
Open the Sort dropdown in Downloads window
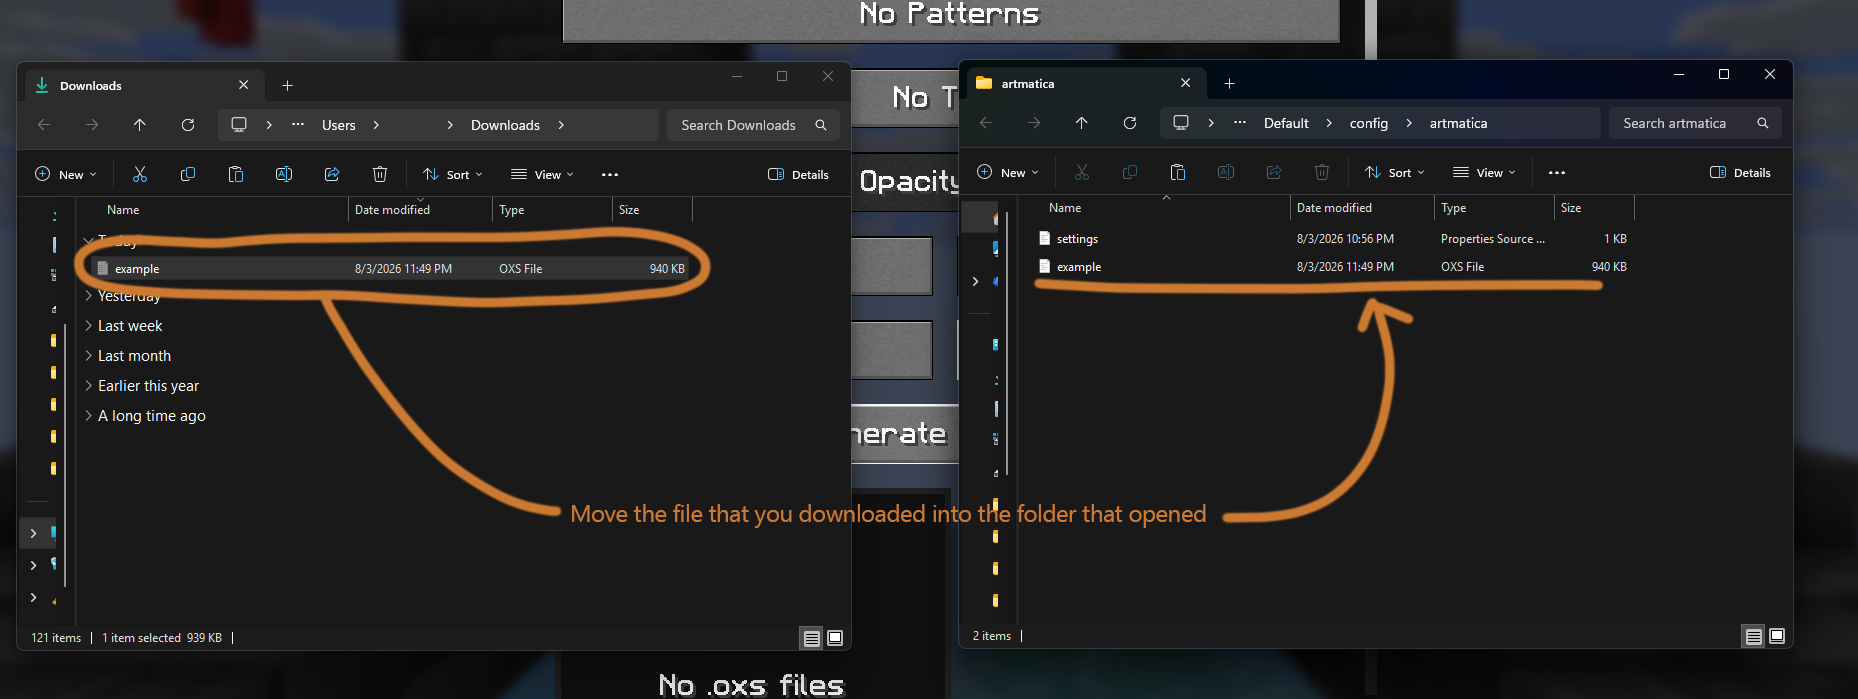coord(452,174)
